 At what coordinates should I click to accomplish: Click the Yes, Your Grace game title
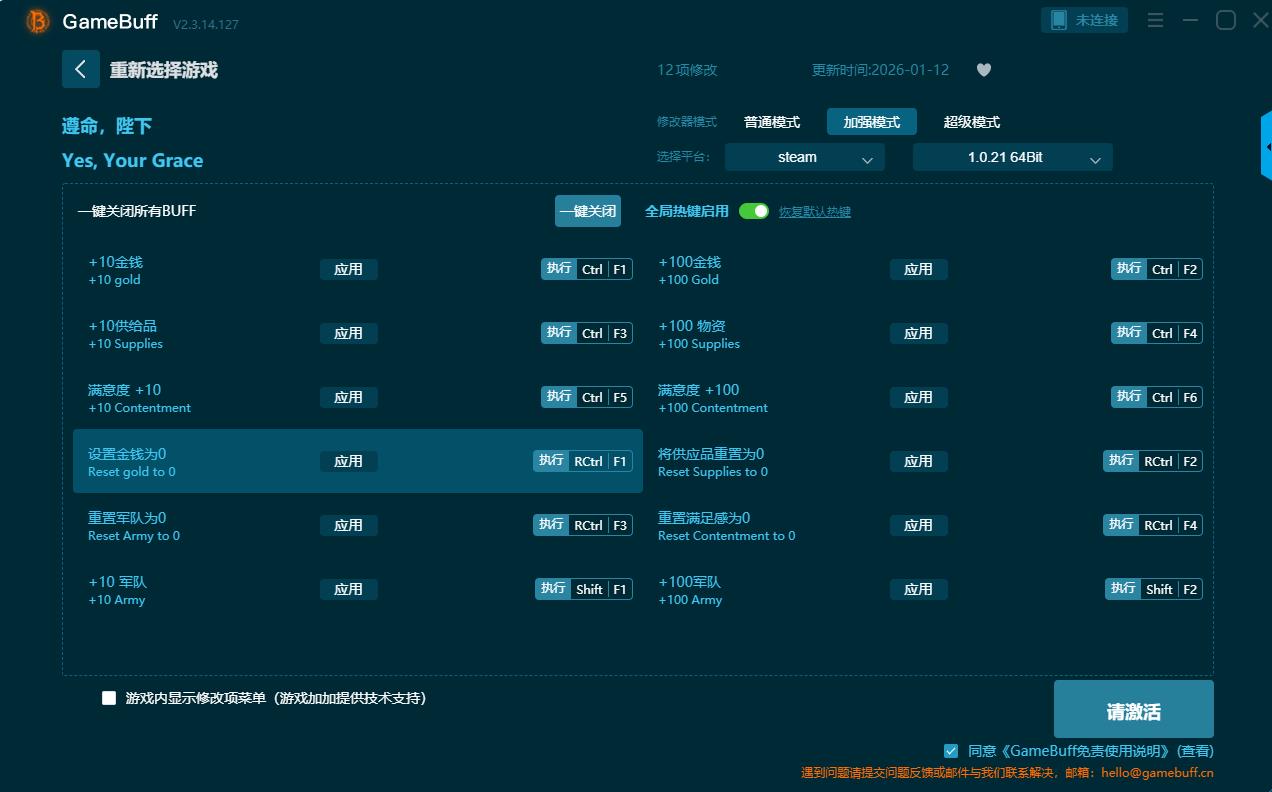[x=132, y=161]
